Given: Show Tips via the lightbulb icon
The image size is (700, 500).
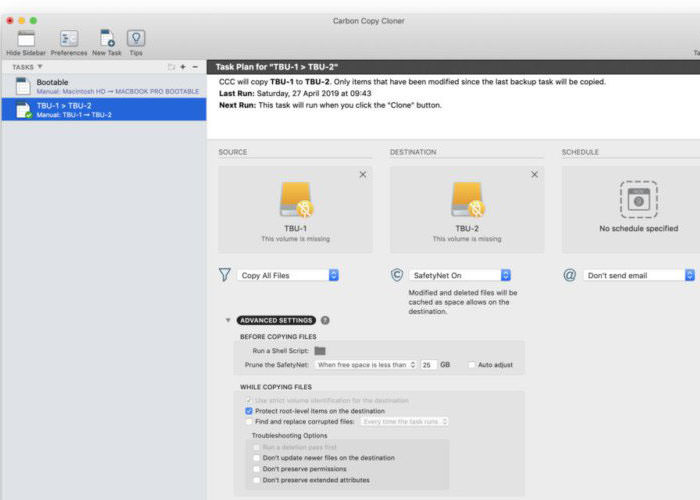Looking at the screenshot, I should (136, 38).
